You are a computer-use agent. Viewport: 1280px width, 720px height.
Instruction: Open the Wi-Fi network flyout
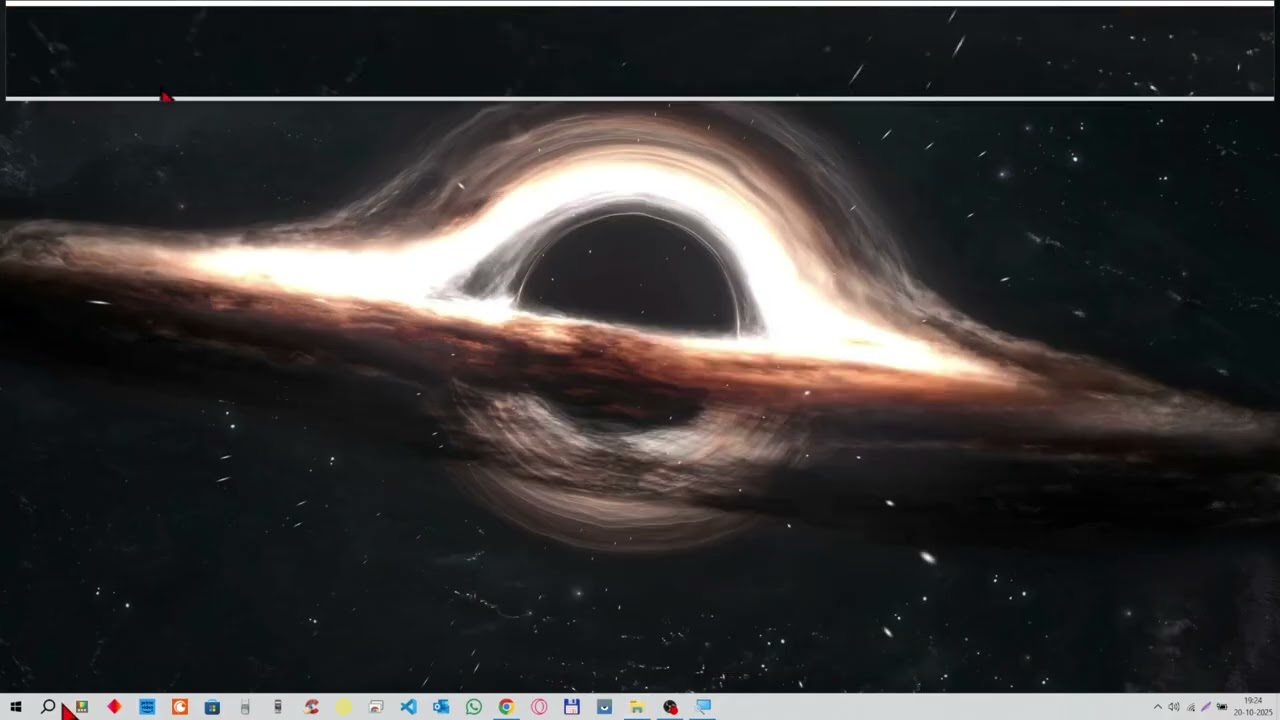1190,707
